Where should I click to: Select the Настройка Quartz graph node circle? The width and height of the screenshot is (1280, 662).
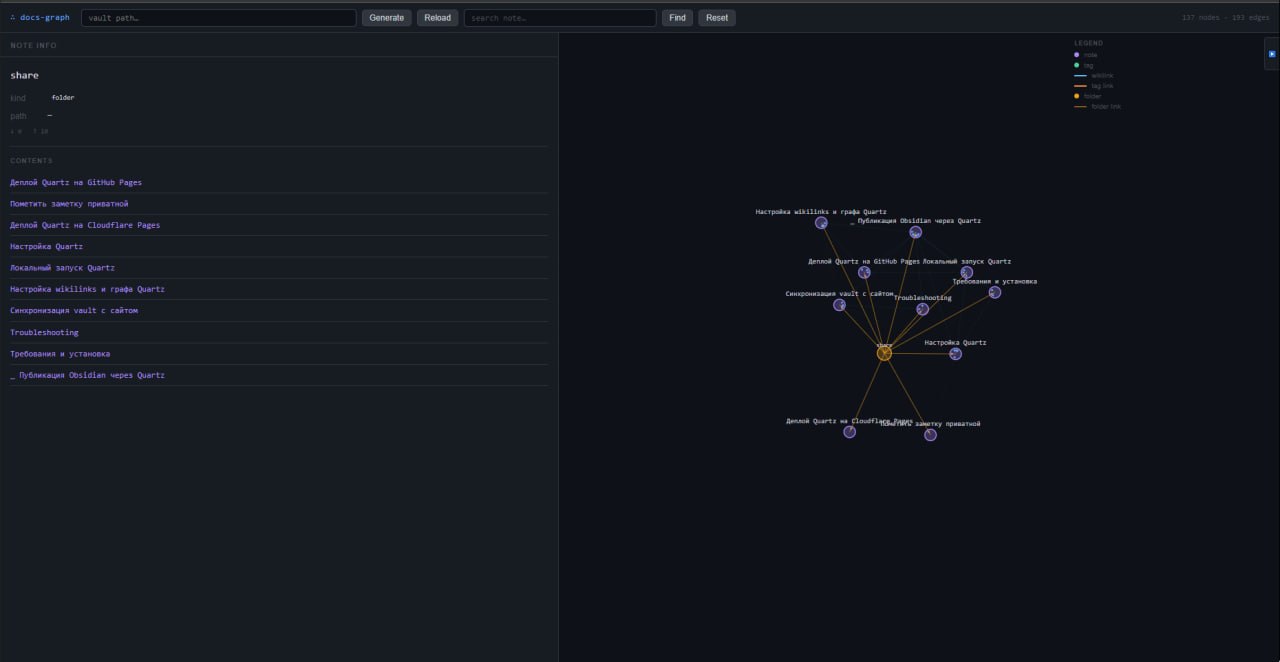[x=955, y=354]
